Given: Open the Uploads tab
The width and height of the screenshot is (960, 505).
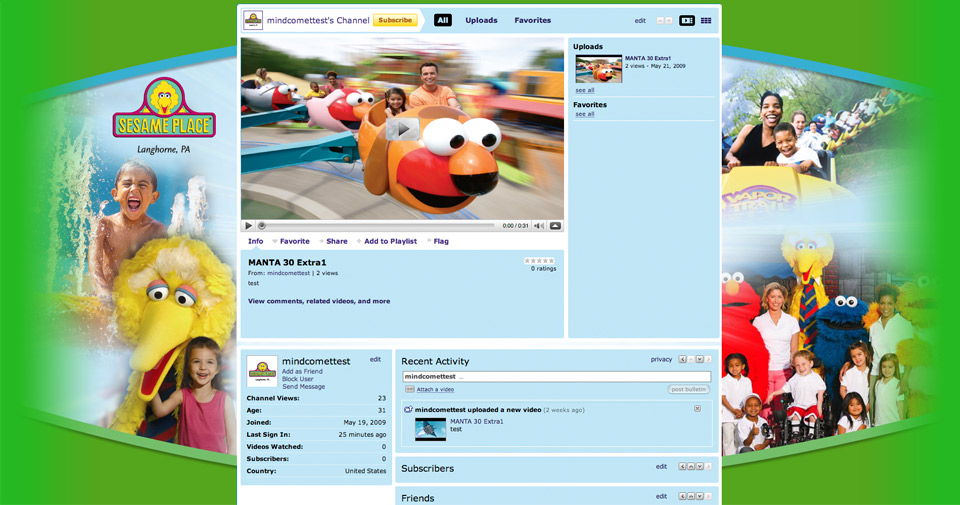Looking at the screenshot, I should point(481,20).
